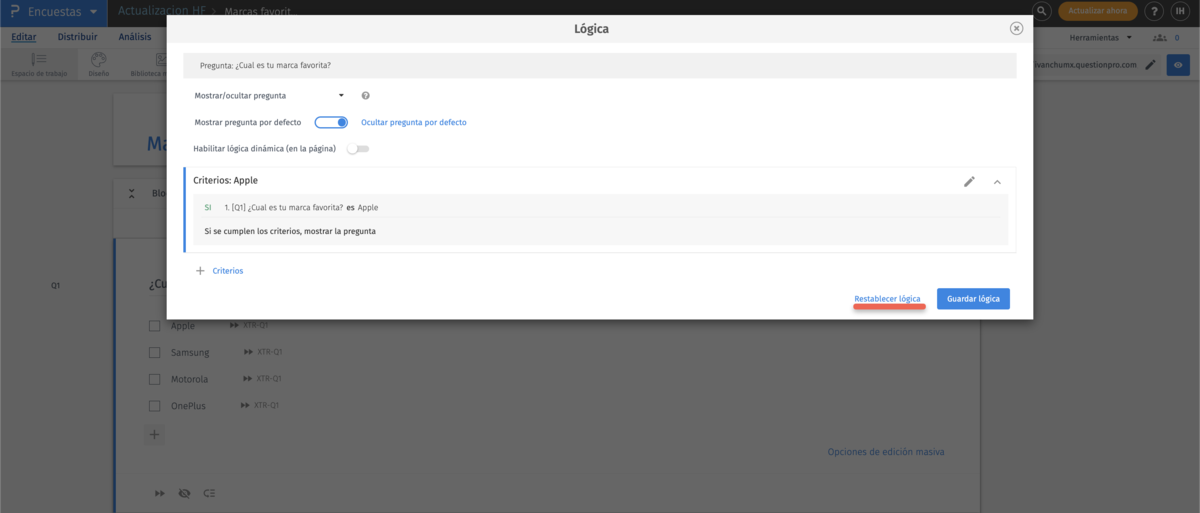Click Guardar lógica button
1200x513 pixels.
(973, 299)
